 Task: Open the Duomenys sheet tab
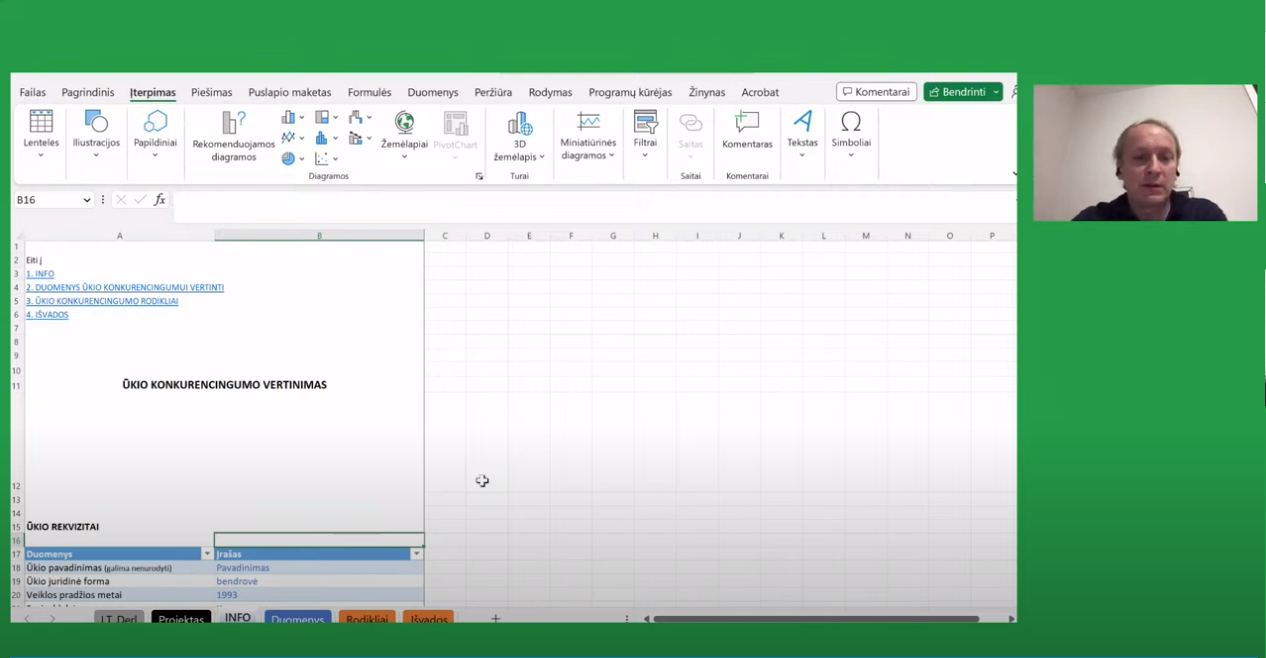[x=297, y=619]
